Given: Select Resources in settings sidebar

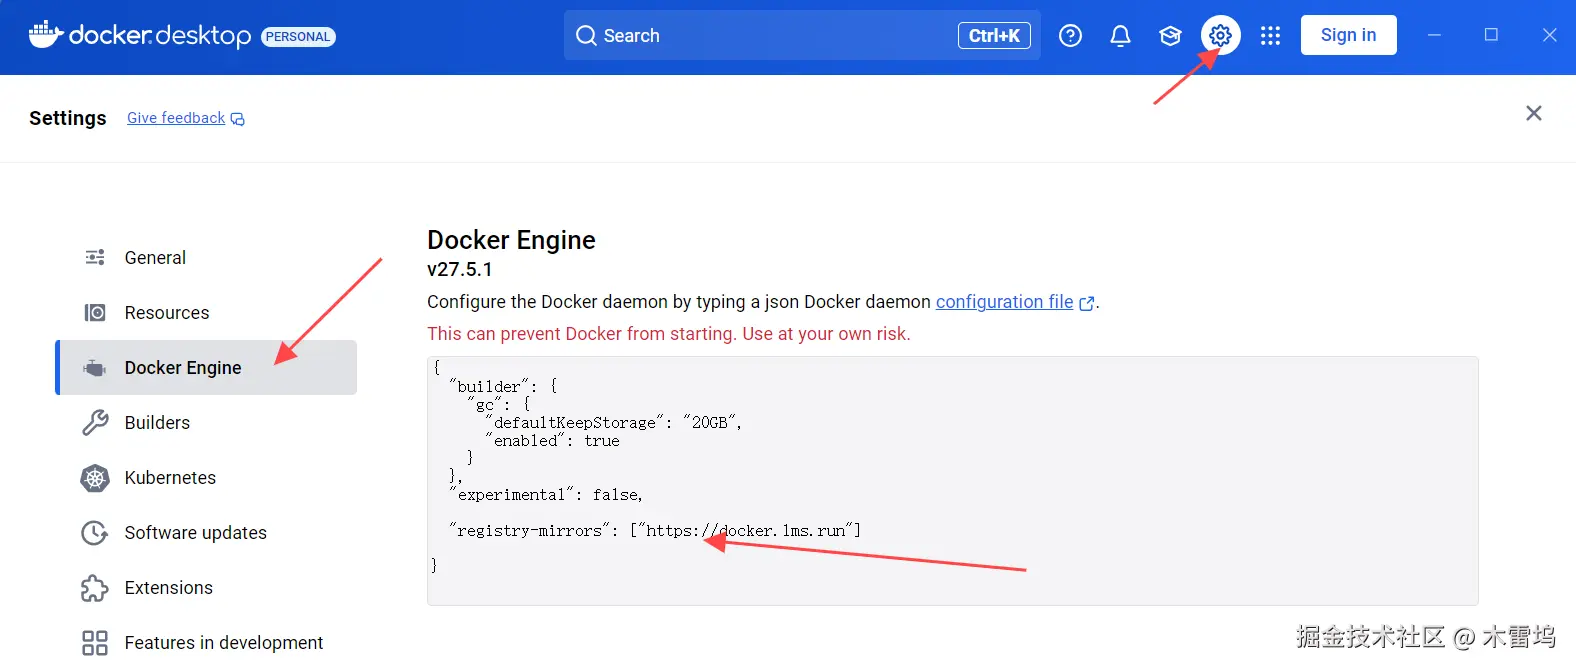Looking at the screenshot, I should (206, 312).
